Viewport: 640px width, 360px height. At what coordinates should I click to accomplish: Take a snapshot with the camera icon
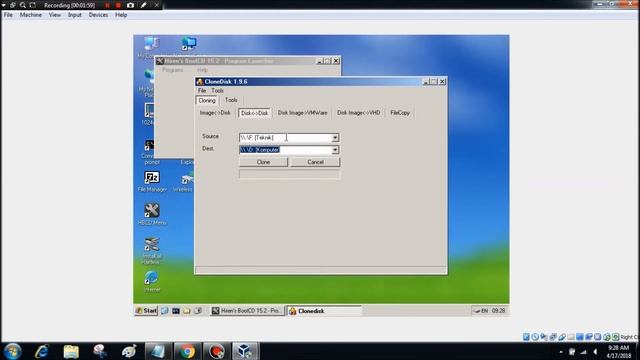(x=130, y=5)
